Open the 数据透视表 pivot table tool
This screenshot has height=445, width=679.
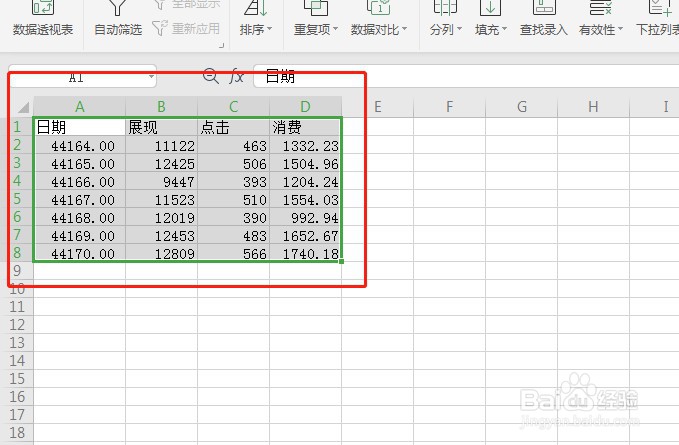(x=42, y=19)
